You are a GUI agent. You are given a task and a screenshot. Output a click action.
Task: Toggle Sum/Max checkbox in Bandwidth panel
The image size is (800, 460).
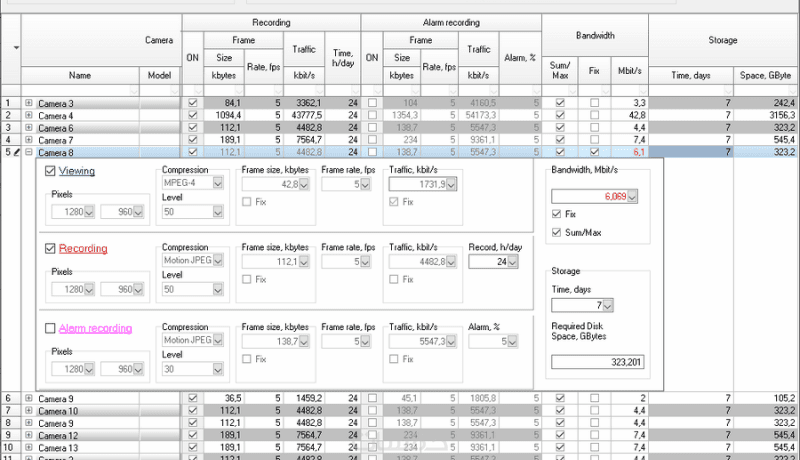pos(557,233)
